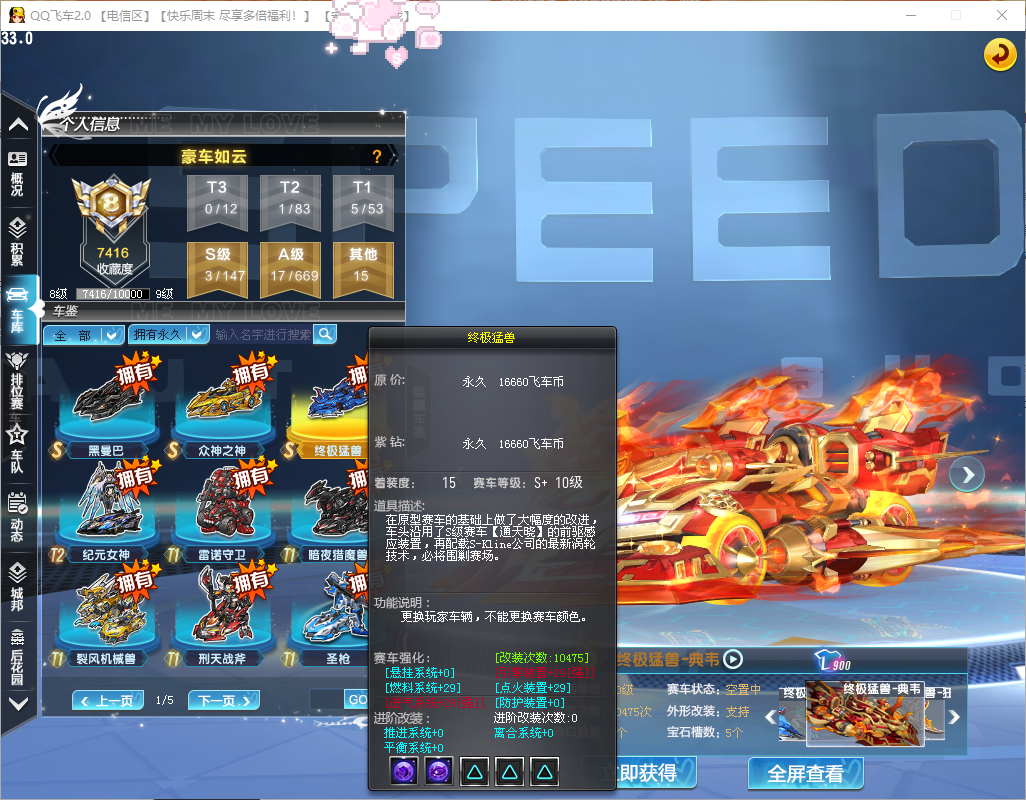Viewport: 1026px width, 800px height.
Task: Select the 黑曼巴 car card
Action: (x=107, y=406)
